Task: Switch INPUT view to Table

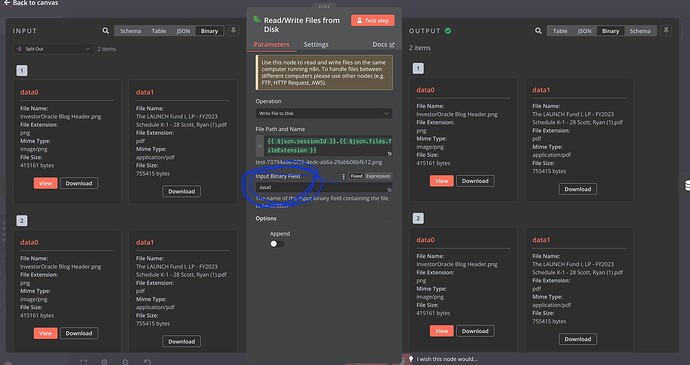Action: (x=159, y=31)
